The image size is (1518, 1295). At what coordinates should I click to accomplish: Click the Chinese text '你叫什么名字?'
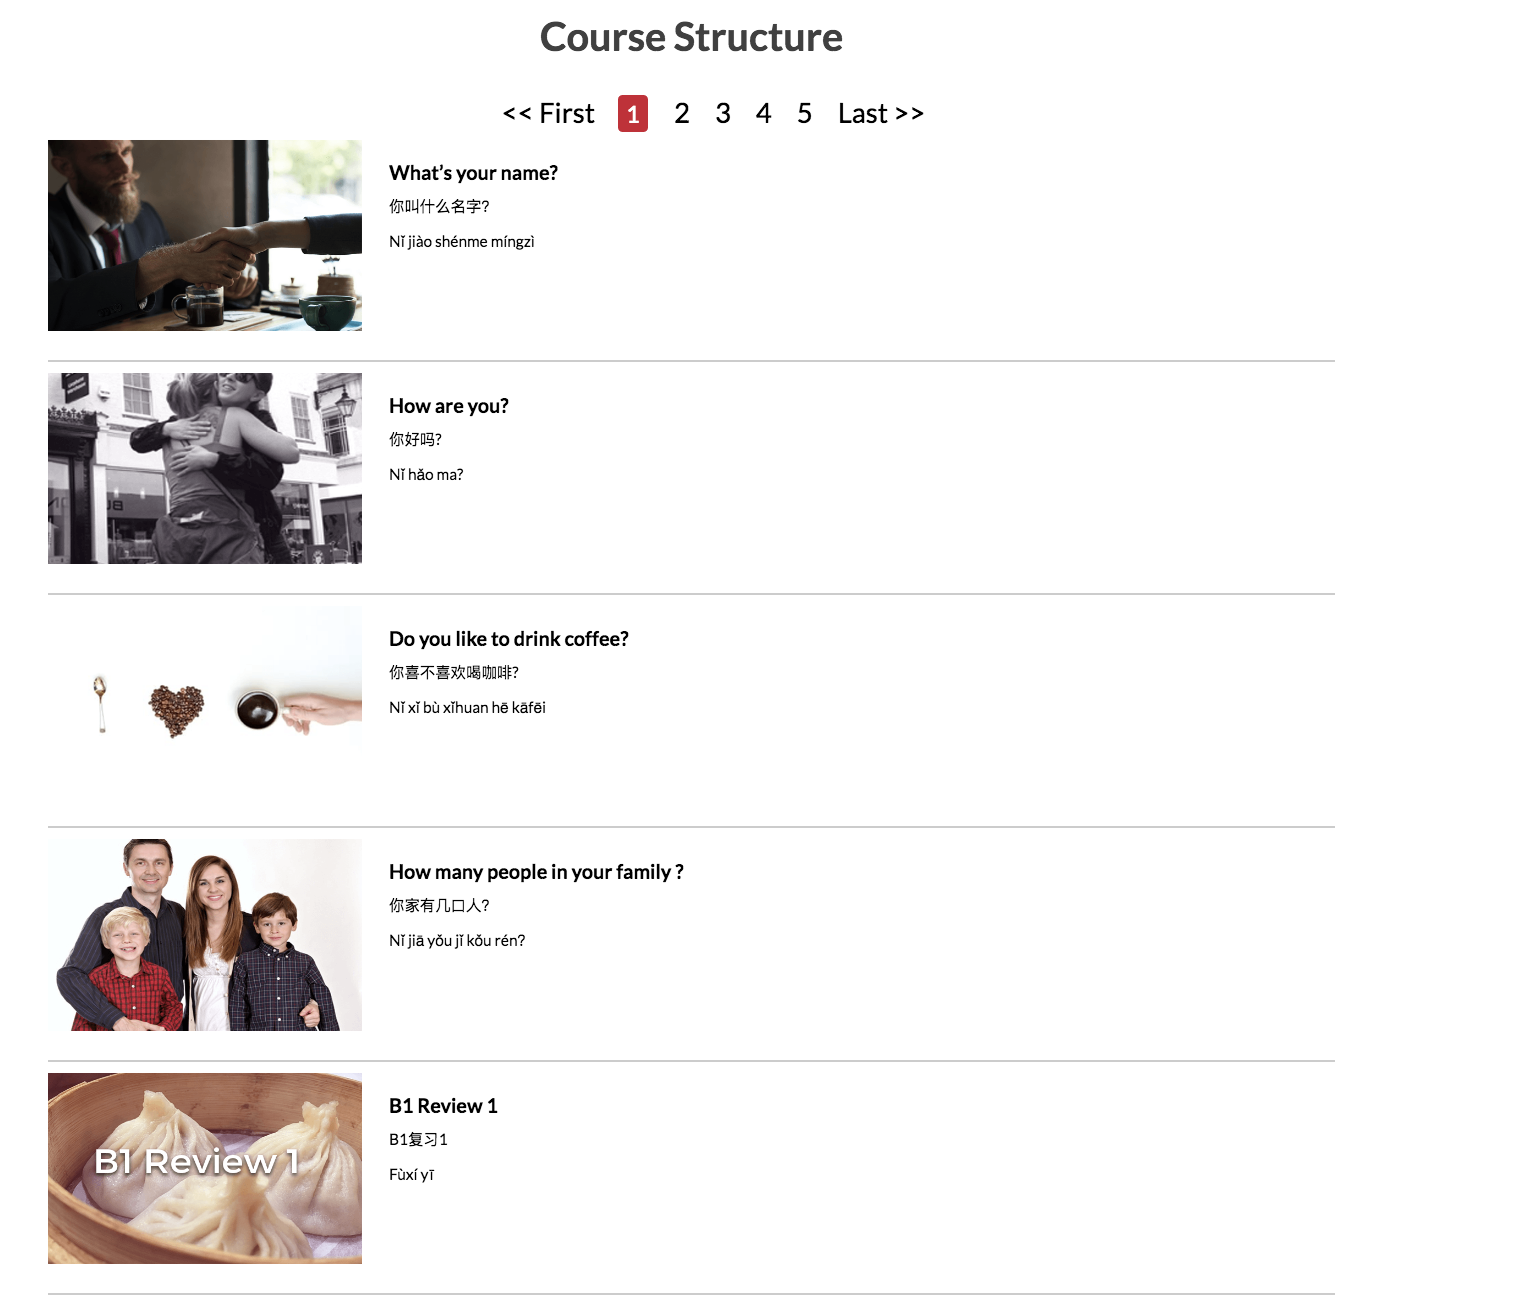(x=439, y=206)
